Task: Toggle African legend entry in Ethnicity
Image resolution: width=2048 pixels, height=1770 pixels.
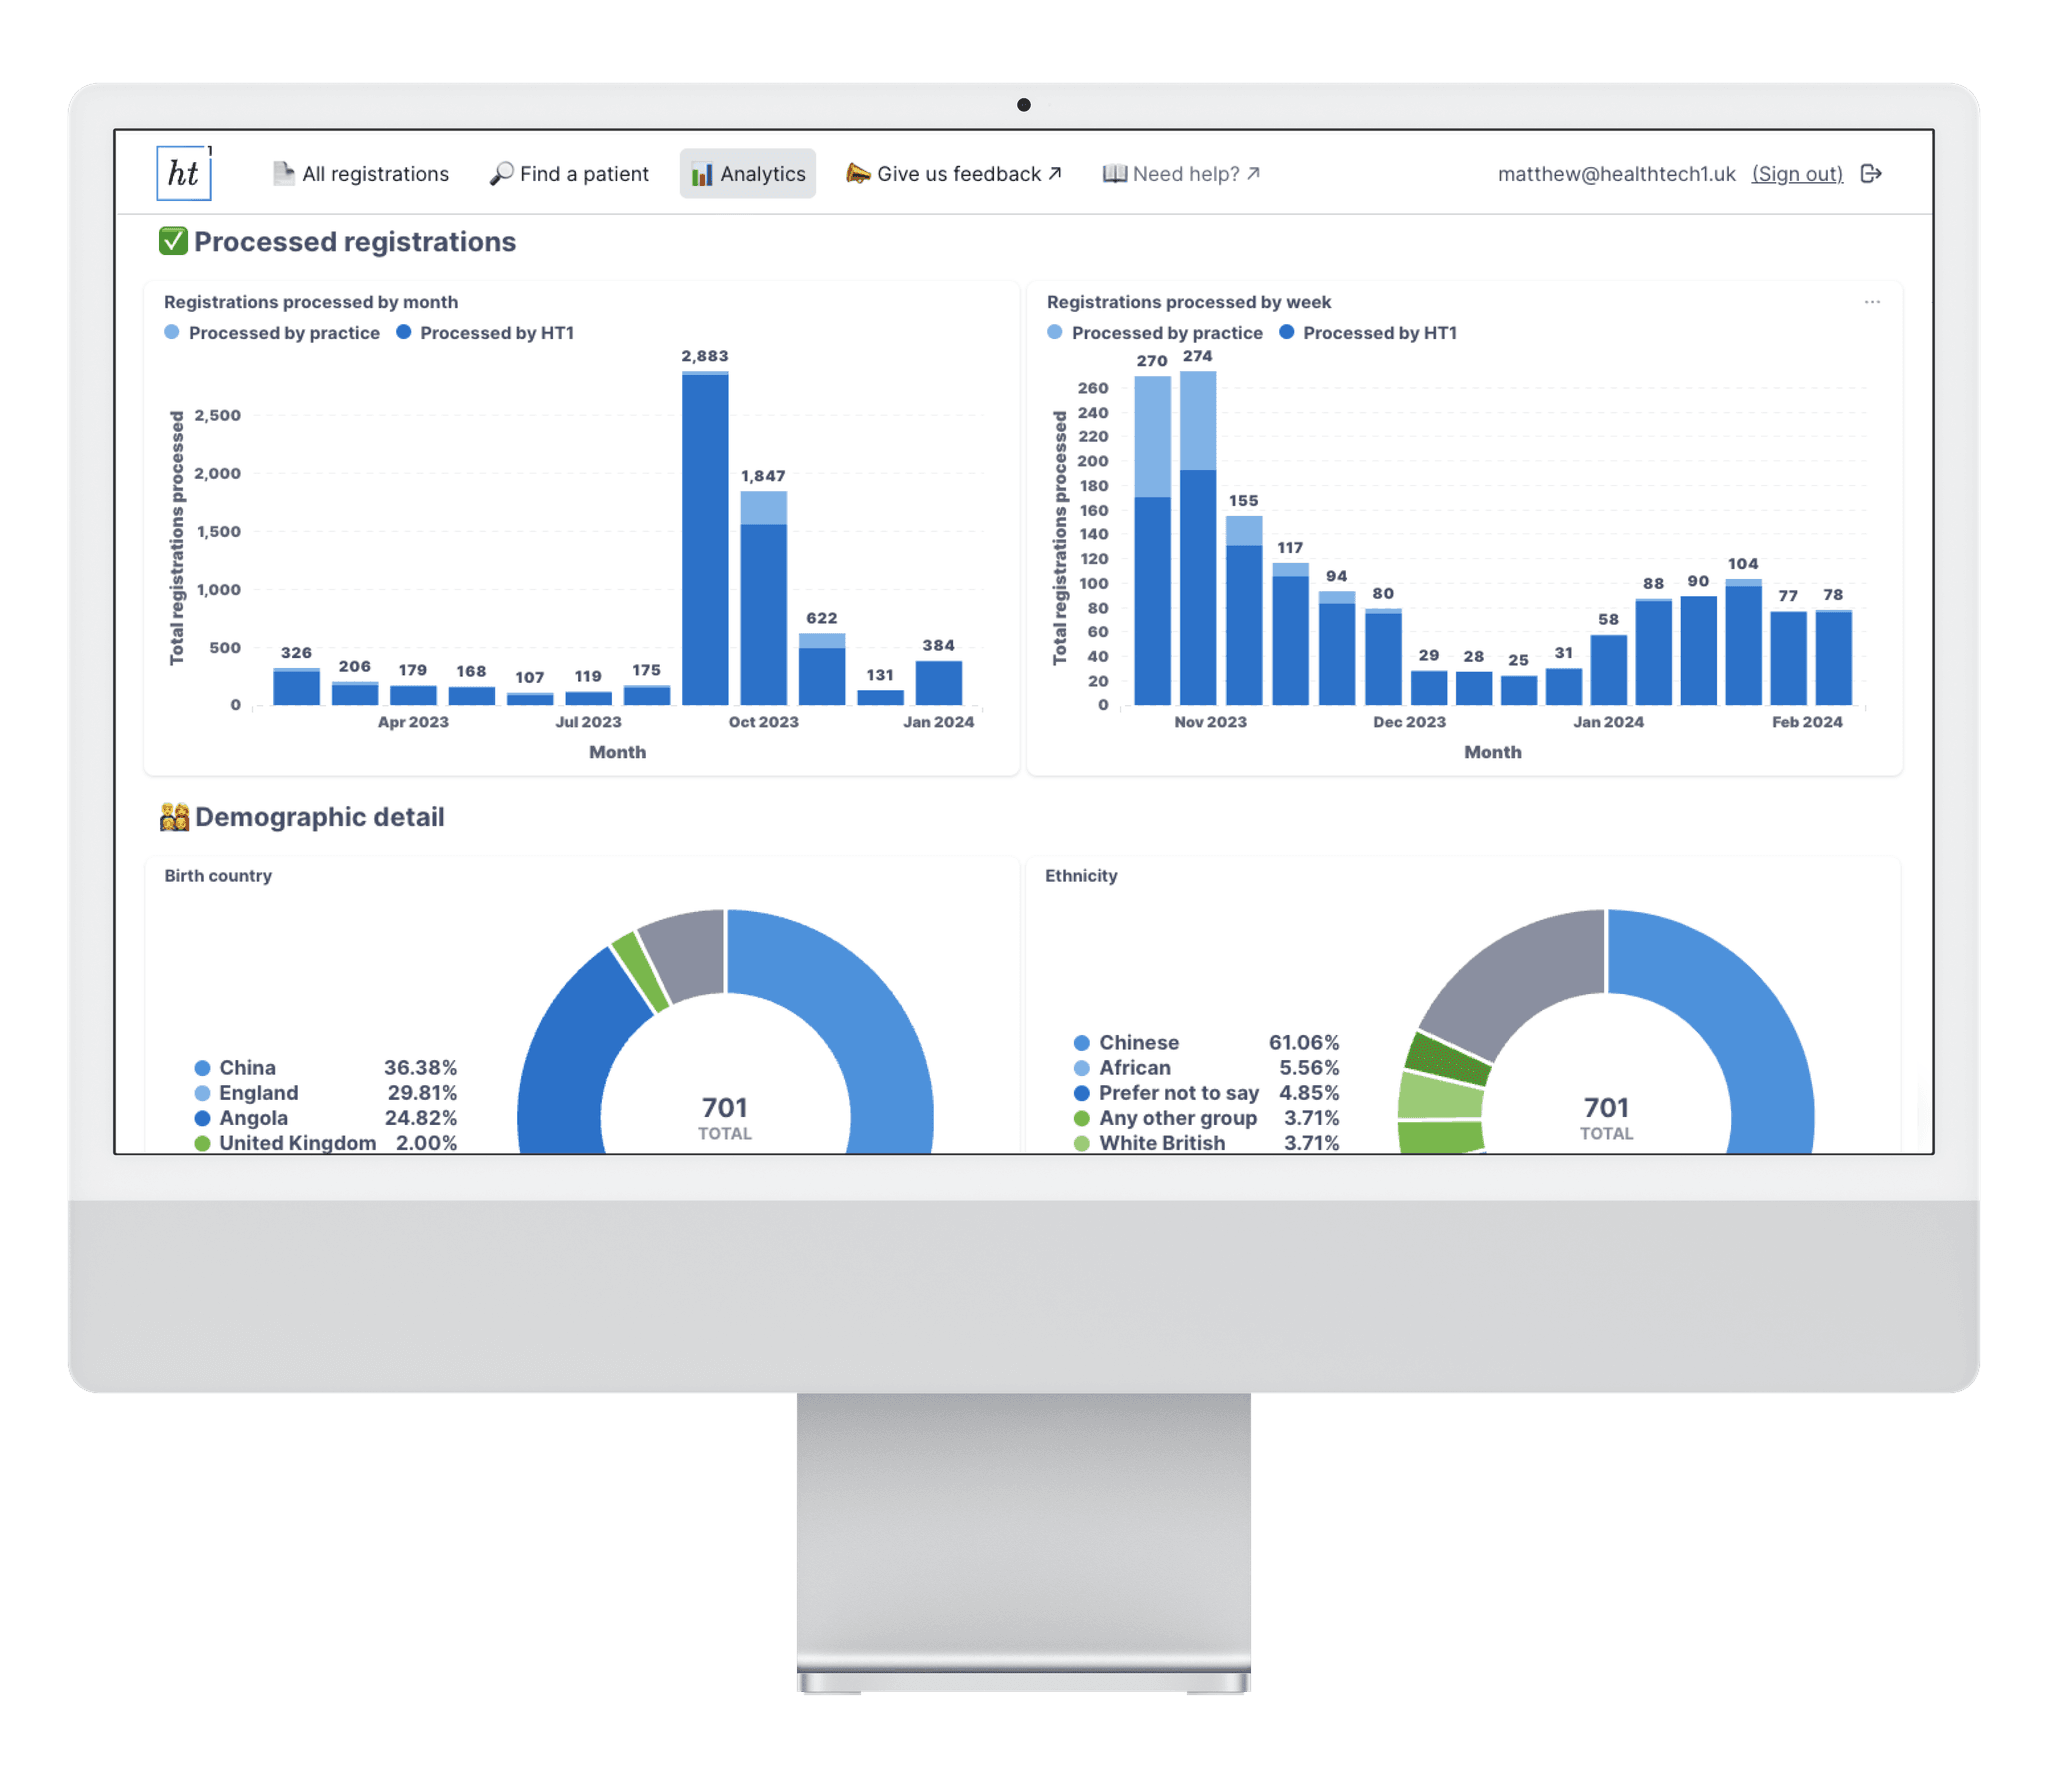Action: tap(1206, 1068)
